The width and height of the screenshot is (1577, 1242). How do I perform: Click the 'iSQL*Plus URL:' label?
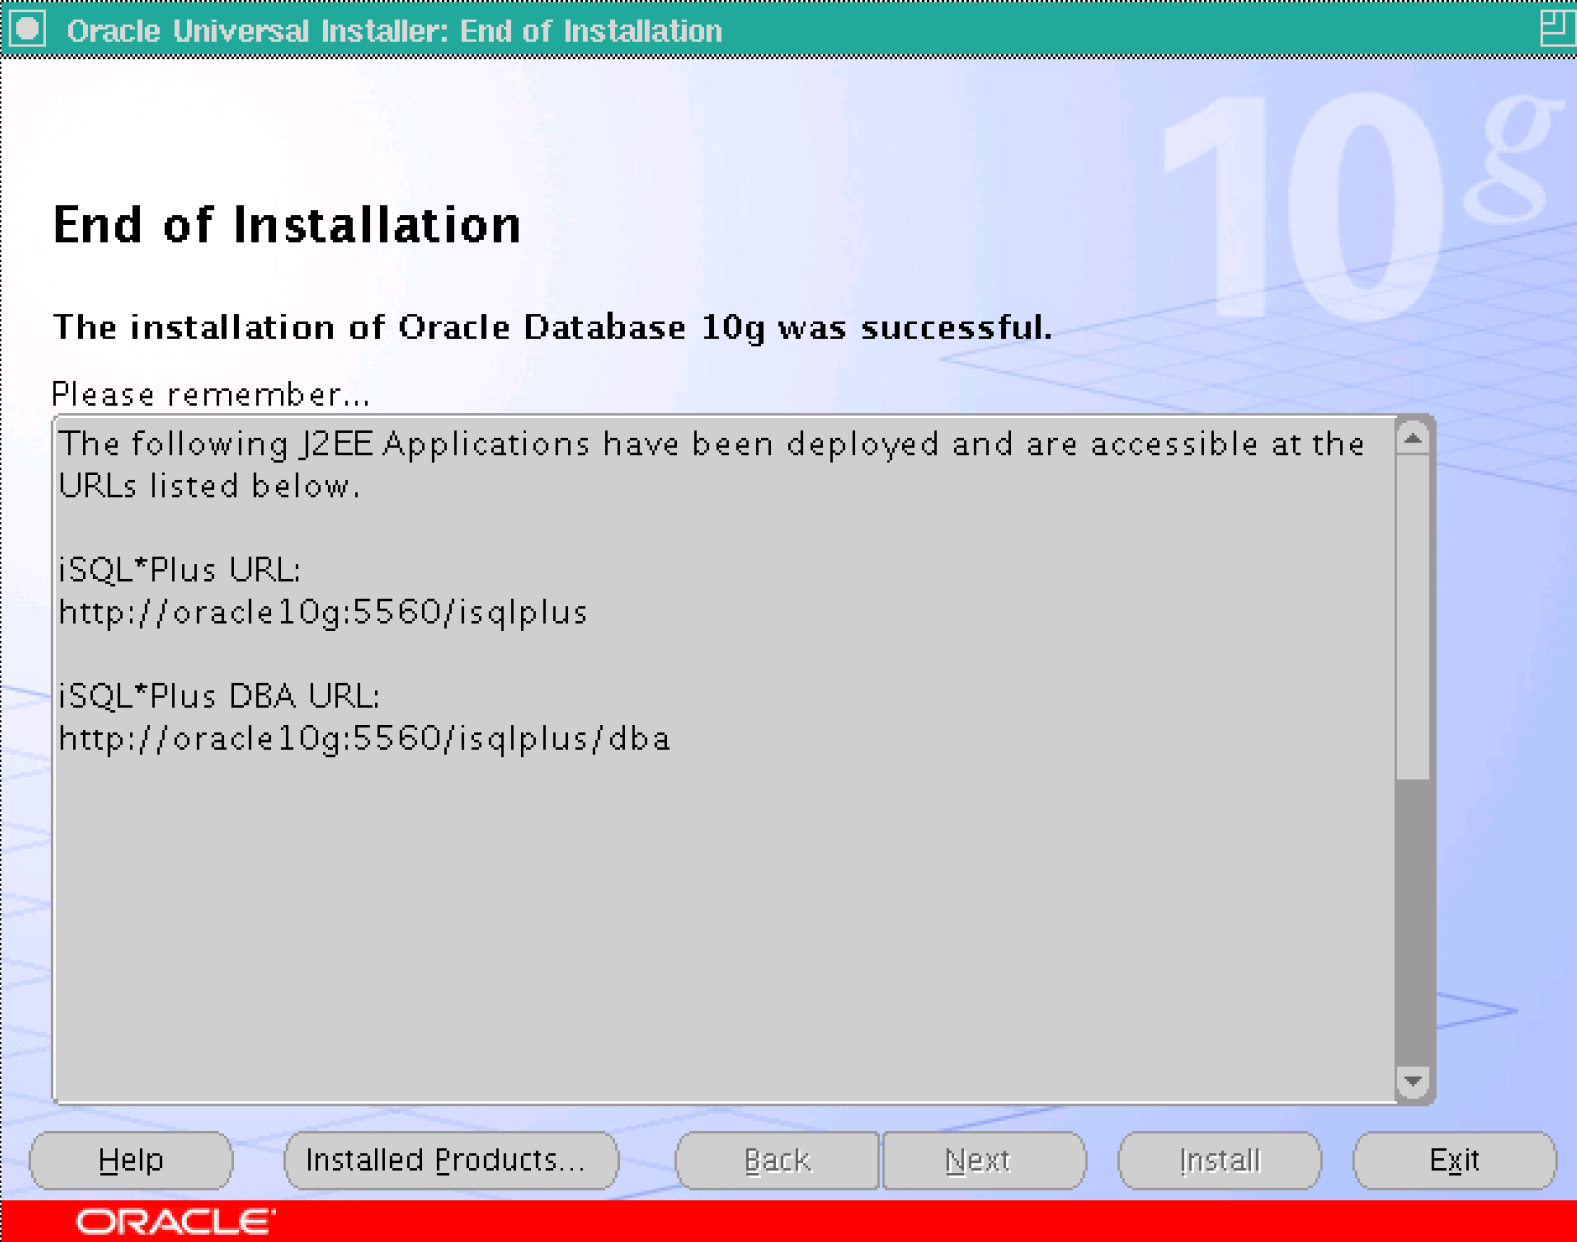point(180,570)
